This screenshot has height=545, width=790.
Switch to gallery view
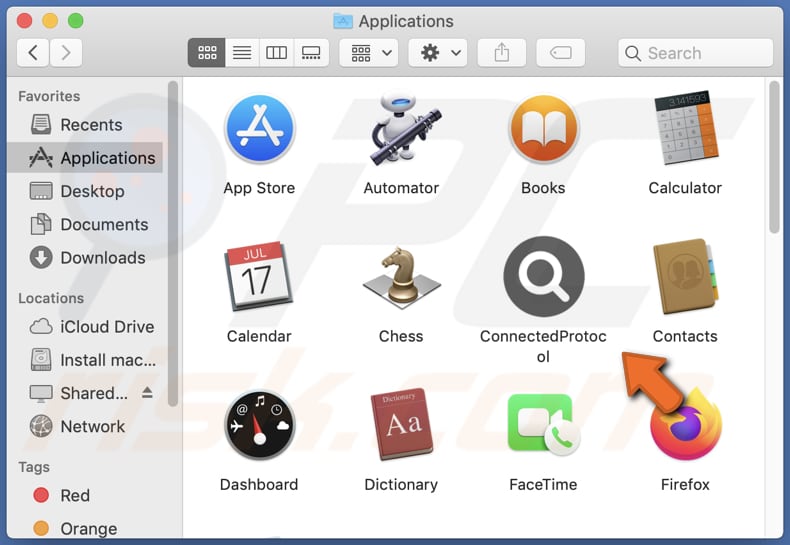tap(311, 52)
